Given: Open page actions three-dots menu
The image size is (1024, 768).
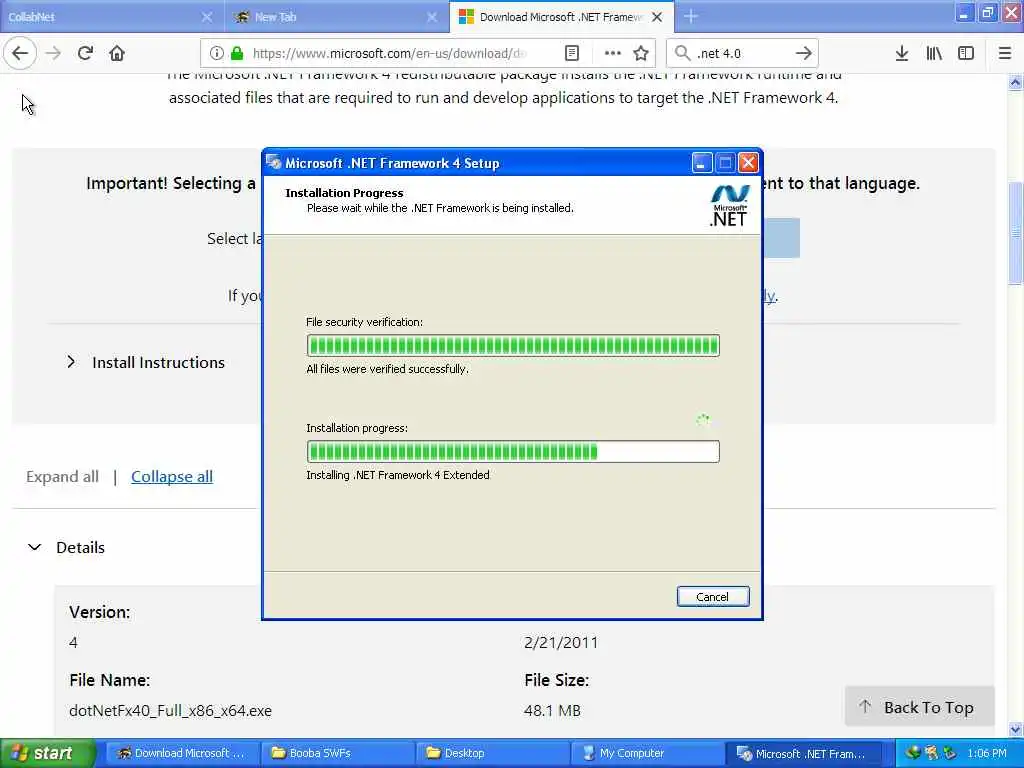Looking at the screenshot, I should [x=612, y=53].
